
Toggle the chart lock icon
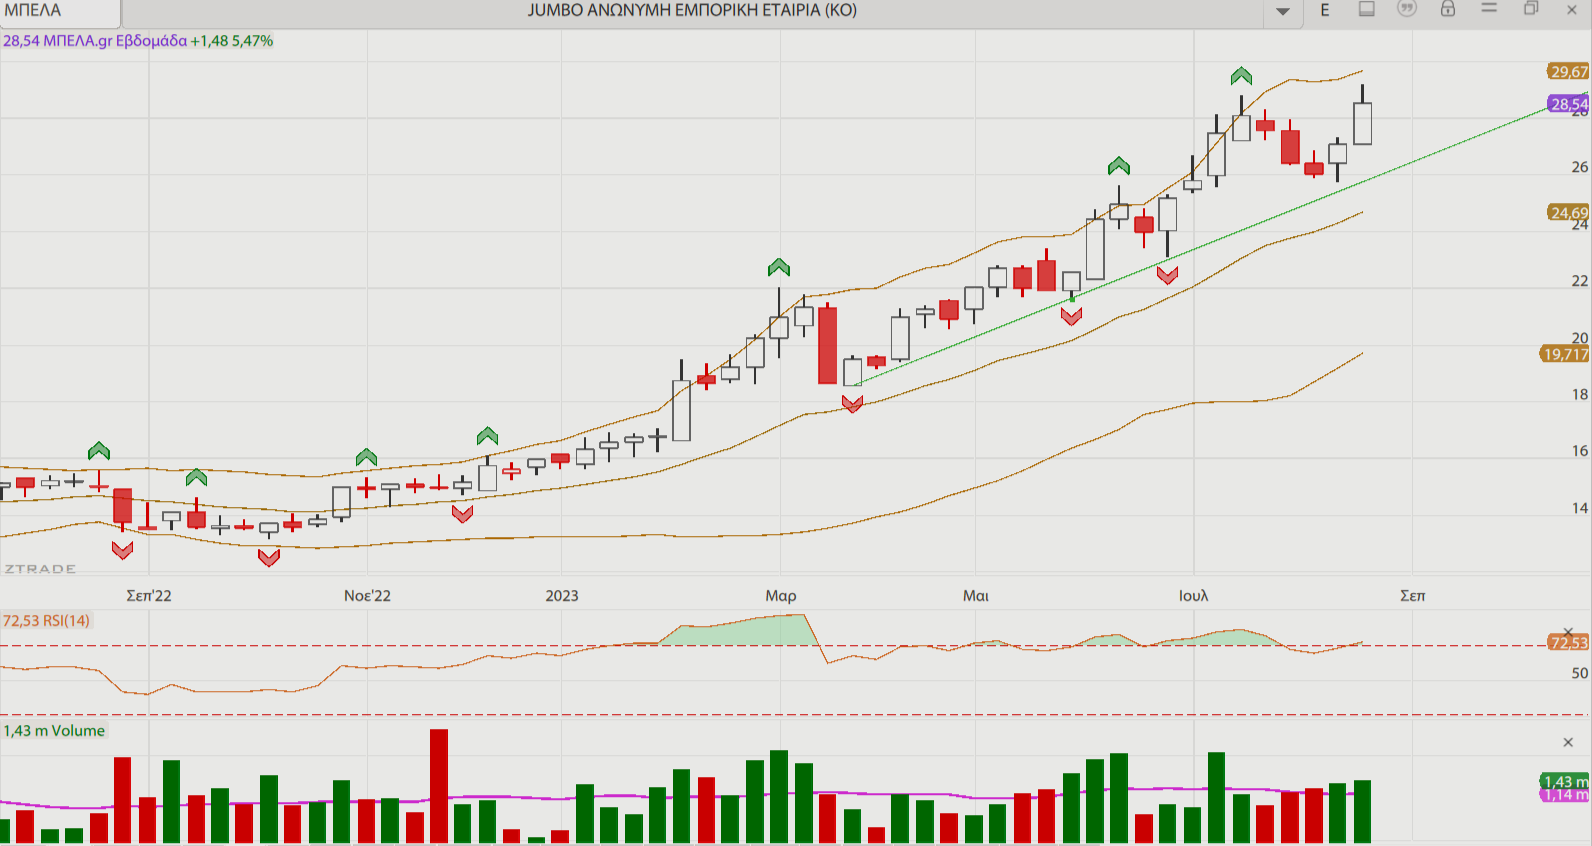(x=1447, y=9)
